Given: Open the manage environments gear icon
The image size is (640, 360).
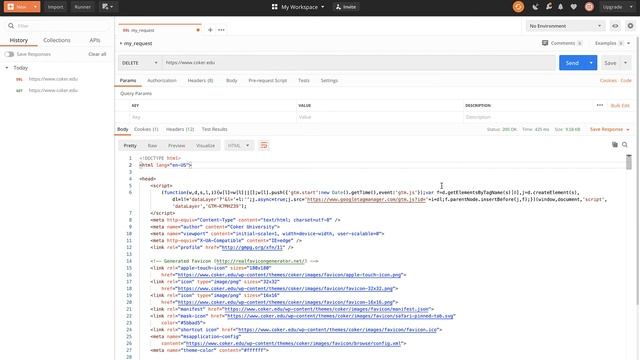Looking at the screenshot, I should click(630, 26).
